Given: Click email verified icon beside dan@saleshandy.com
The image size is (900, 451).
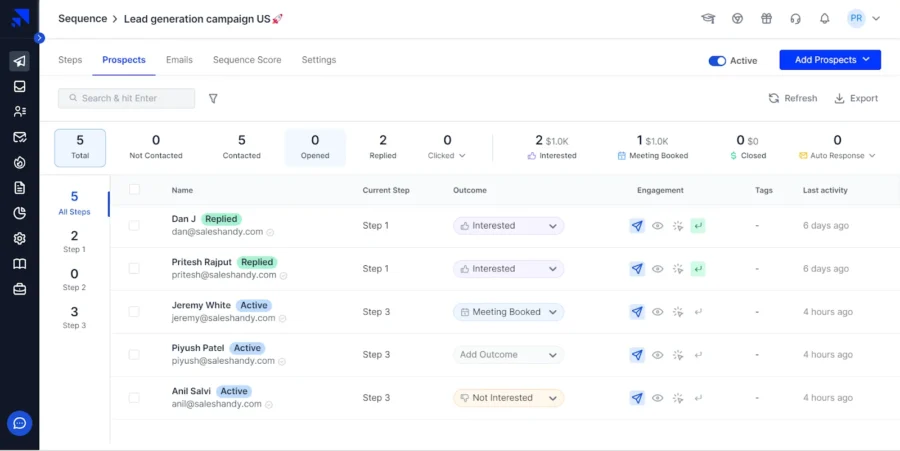Looking at the screenshot, I should click(270, 232).
